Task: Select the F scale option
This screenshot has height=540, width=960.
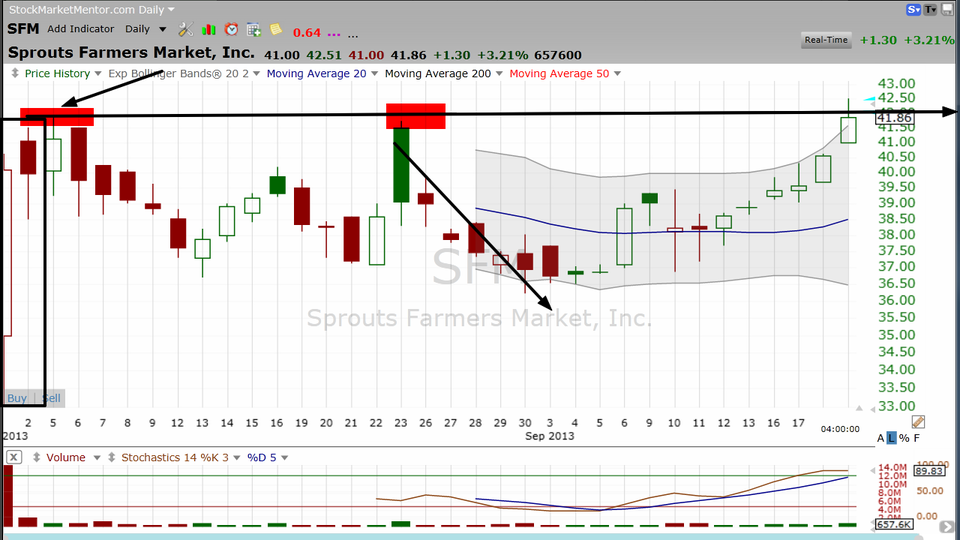Action: click(917, 438)
